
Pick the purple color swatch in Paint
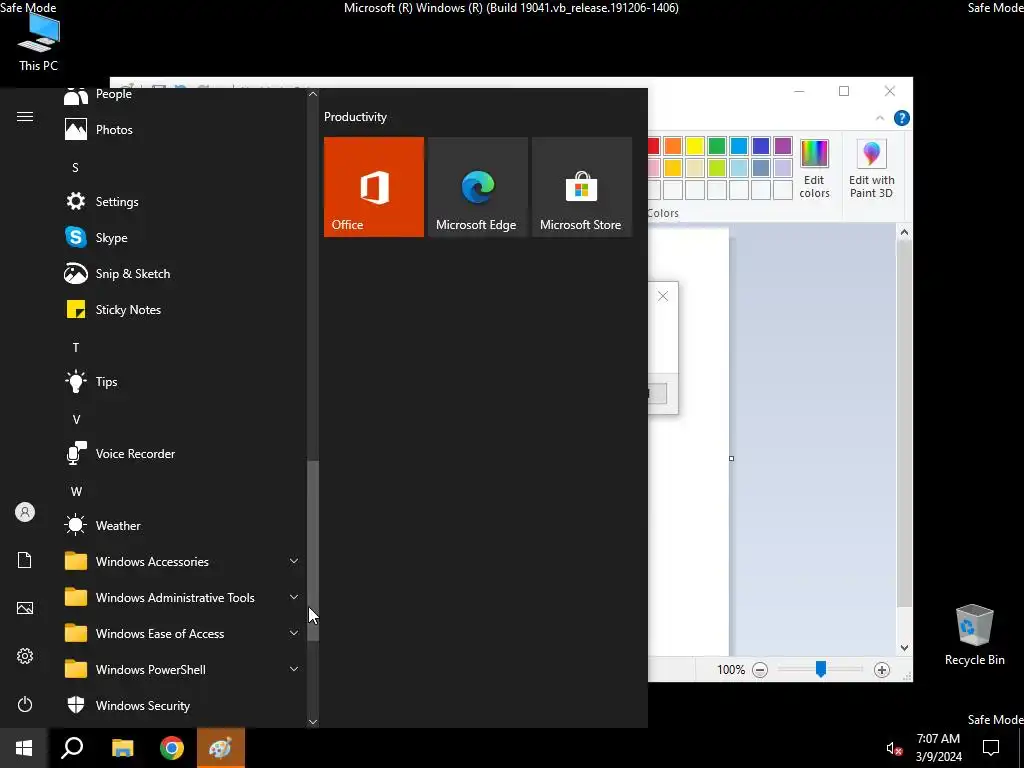click(782, 146)
